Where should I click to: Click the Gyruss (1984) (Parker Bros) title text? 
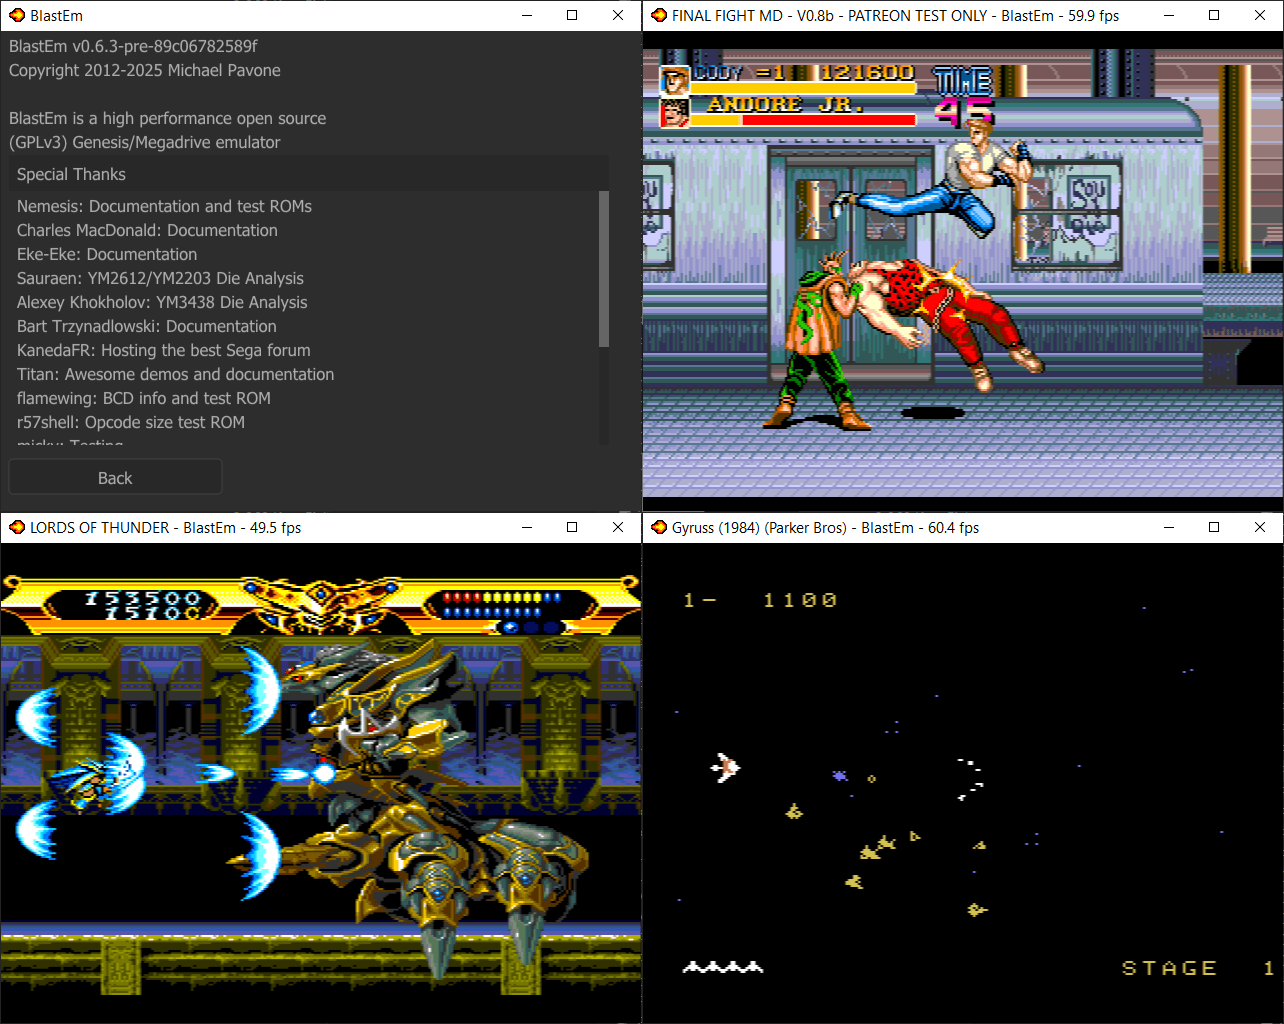825,527
